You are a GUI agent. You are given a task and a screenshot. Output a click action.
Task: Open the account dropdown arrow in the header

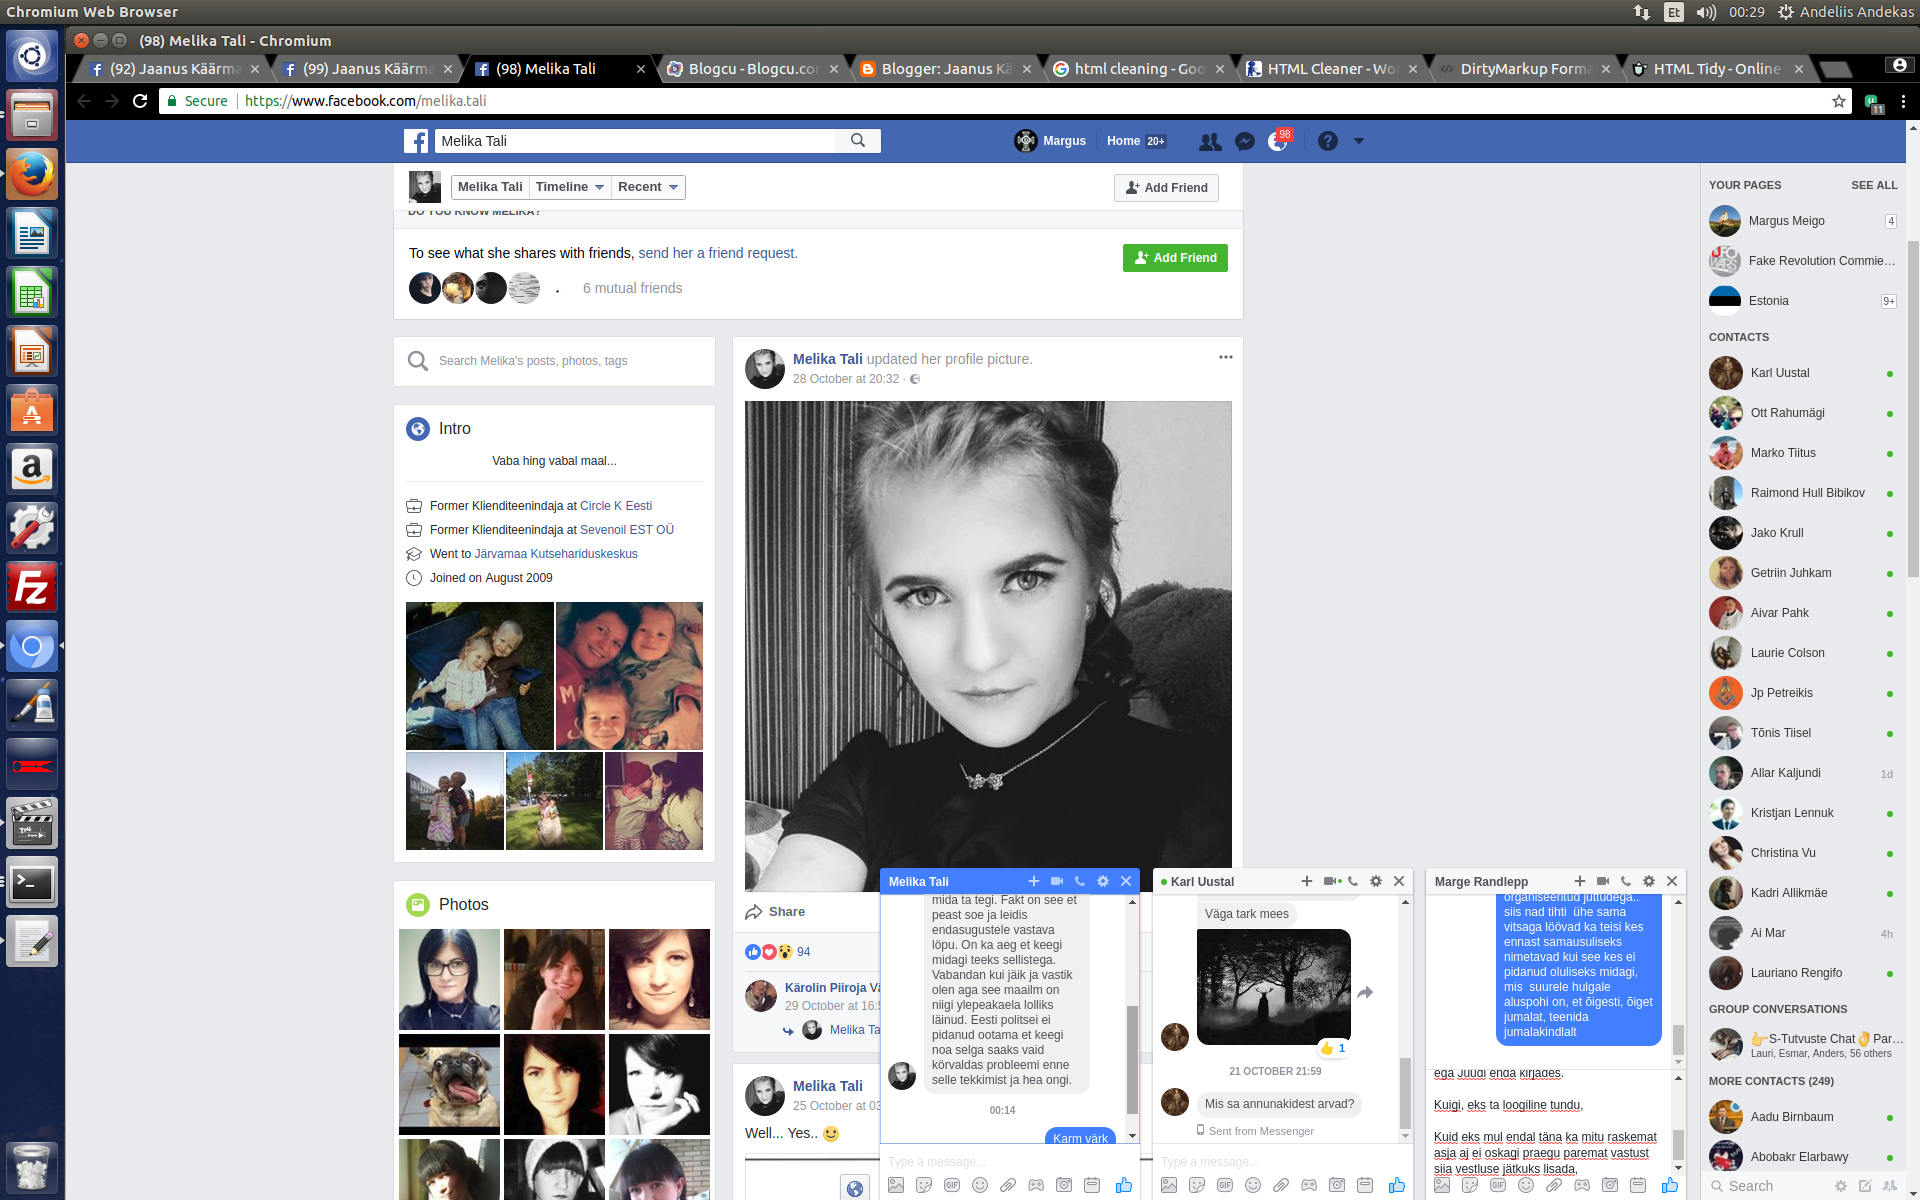[x=1359, y=141]
